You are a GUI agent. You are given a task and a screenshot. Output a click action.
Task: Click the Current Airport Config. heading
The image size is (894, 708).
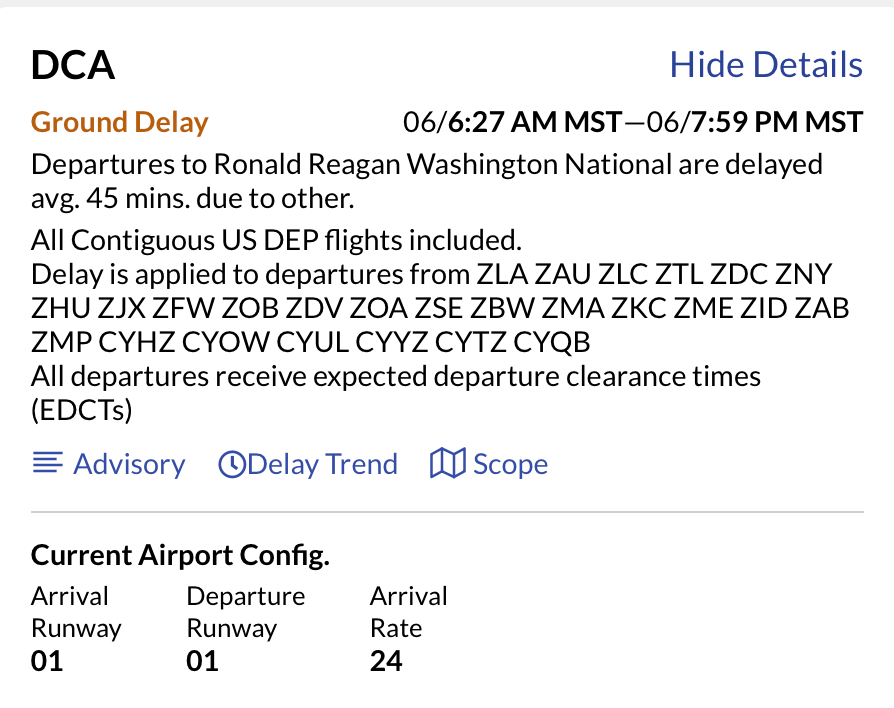(x=180, y=556)
